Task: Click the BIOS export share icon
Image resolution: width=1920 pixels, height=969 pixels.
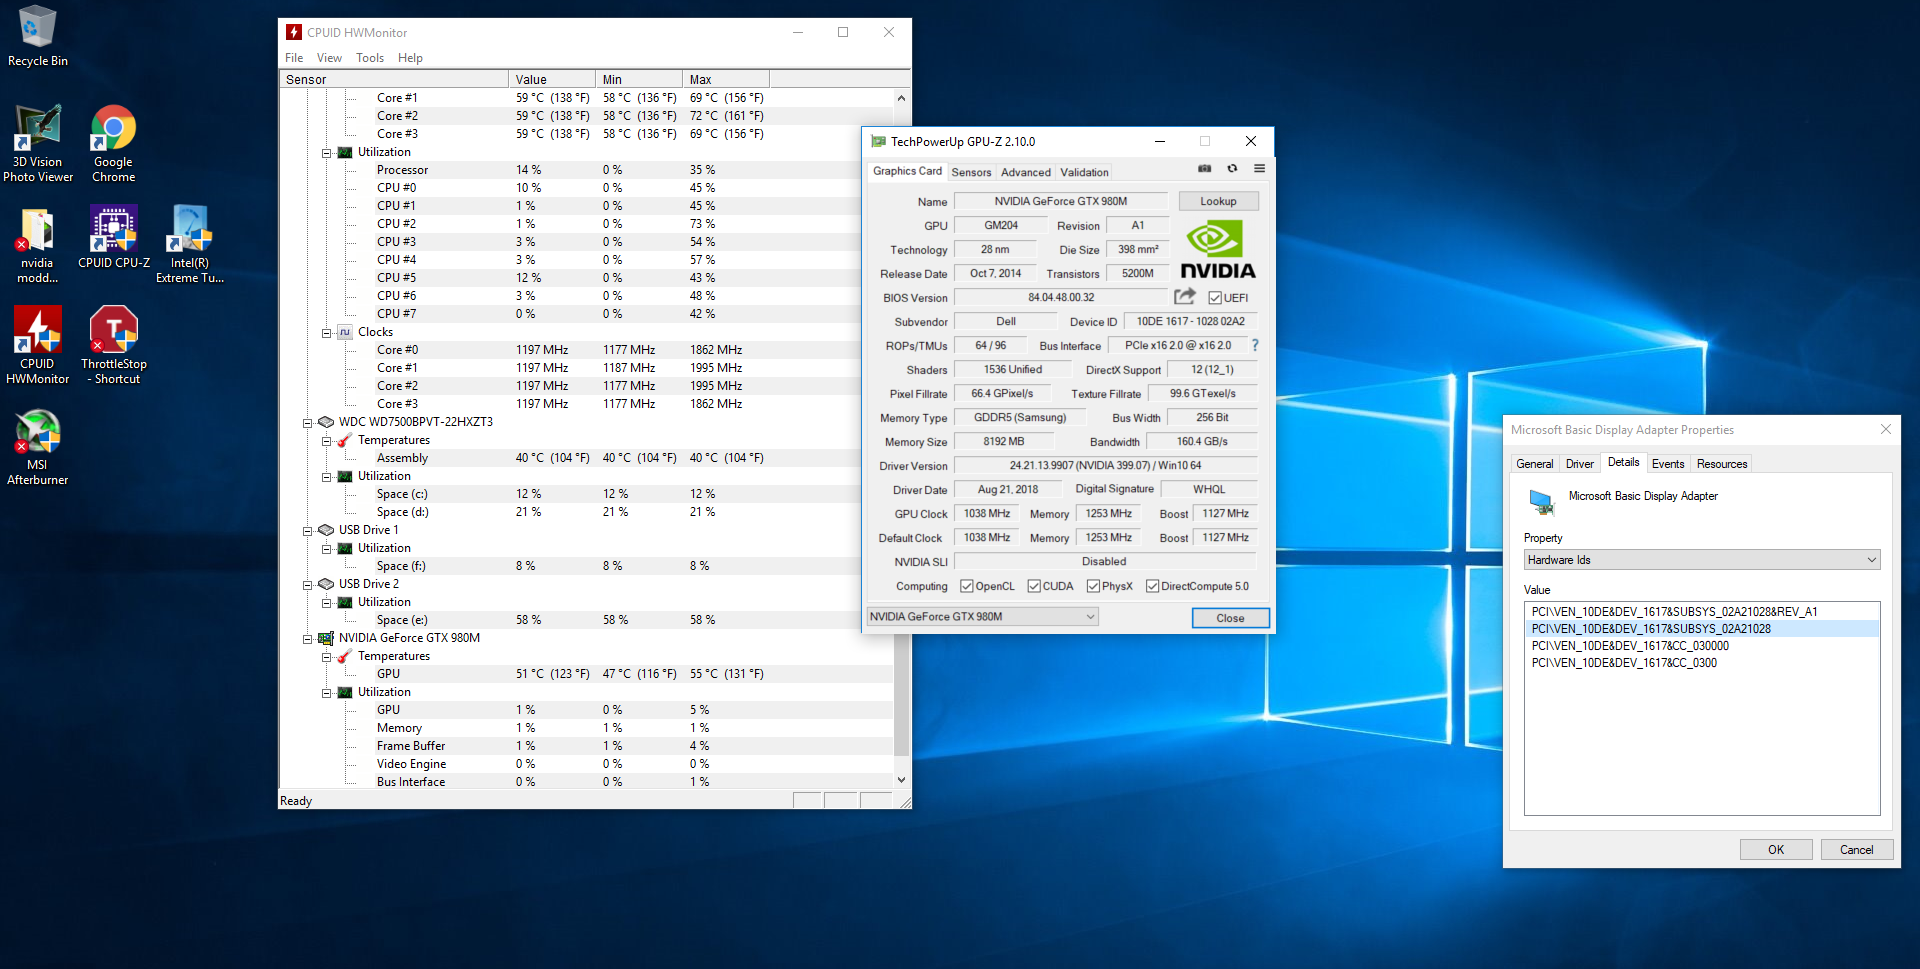Action: click(x=1185, y=297)
